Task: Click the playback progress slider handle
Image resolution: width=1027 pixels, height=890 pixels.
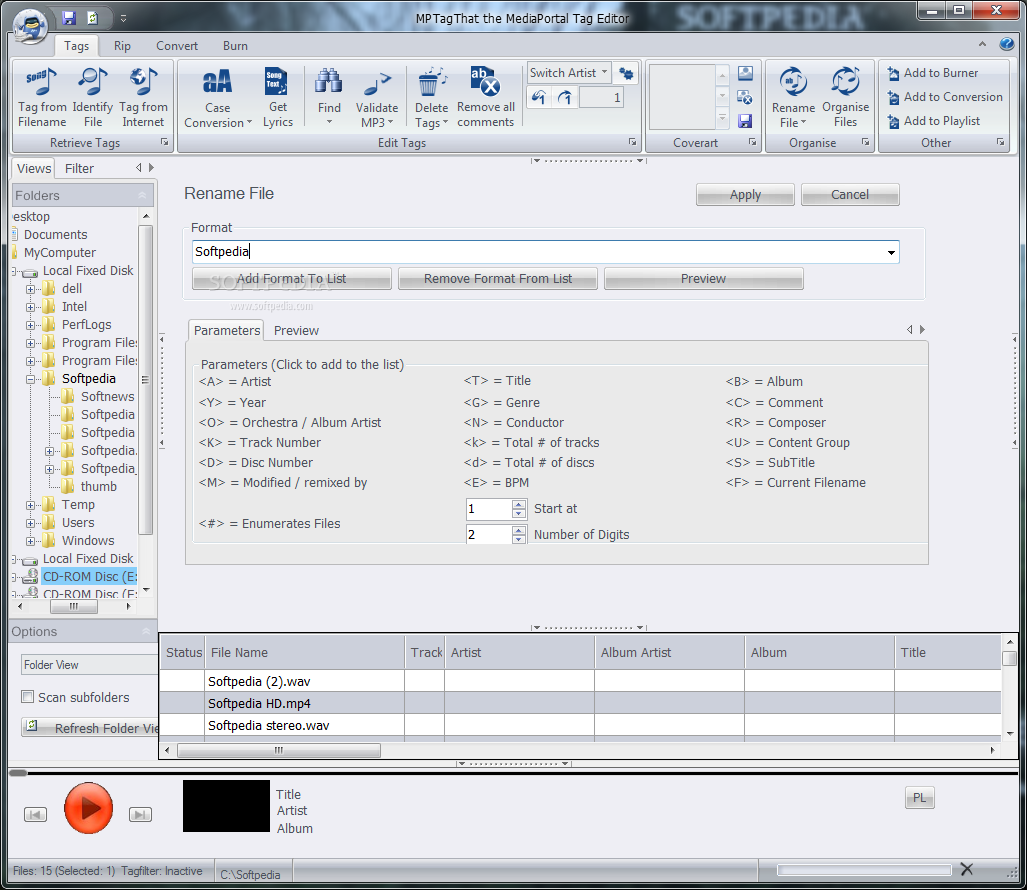Action: pyautogui.click(x=18, y=773)
